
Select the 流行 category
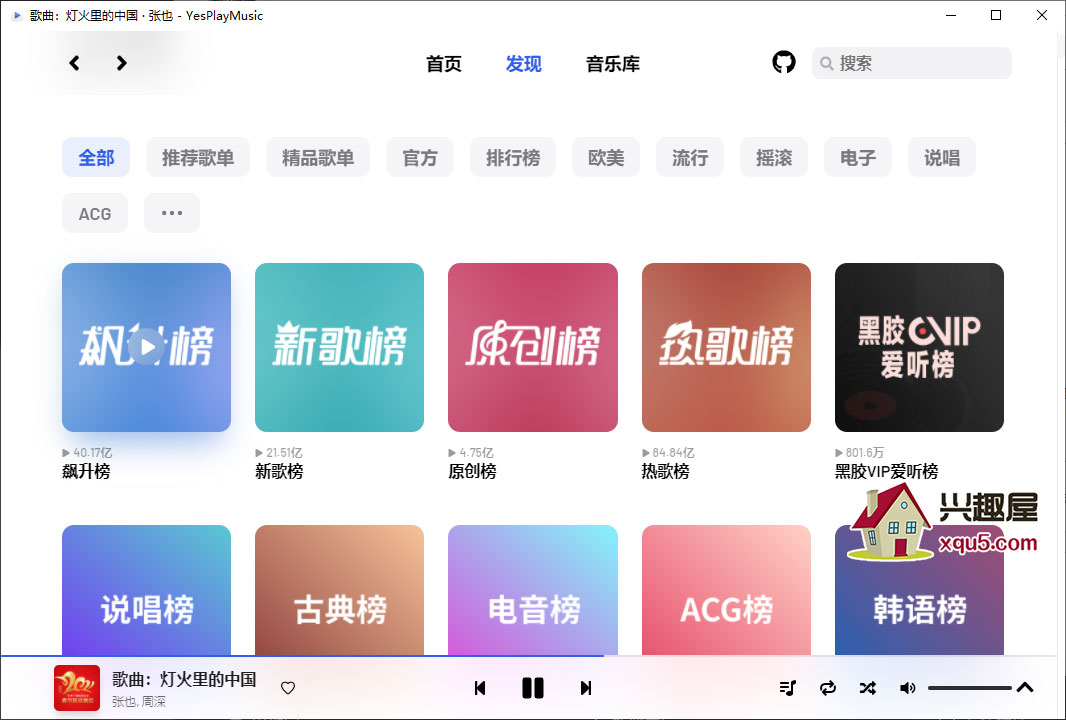[x=689, y=157]
